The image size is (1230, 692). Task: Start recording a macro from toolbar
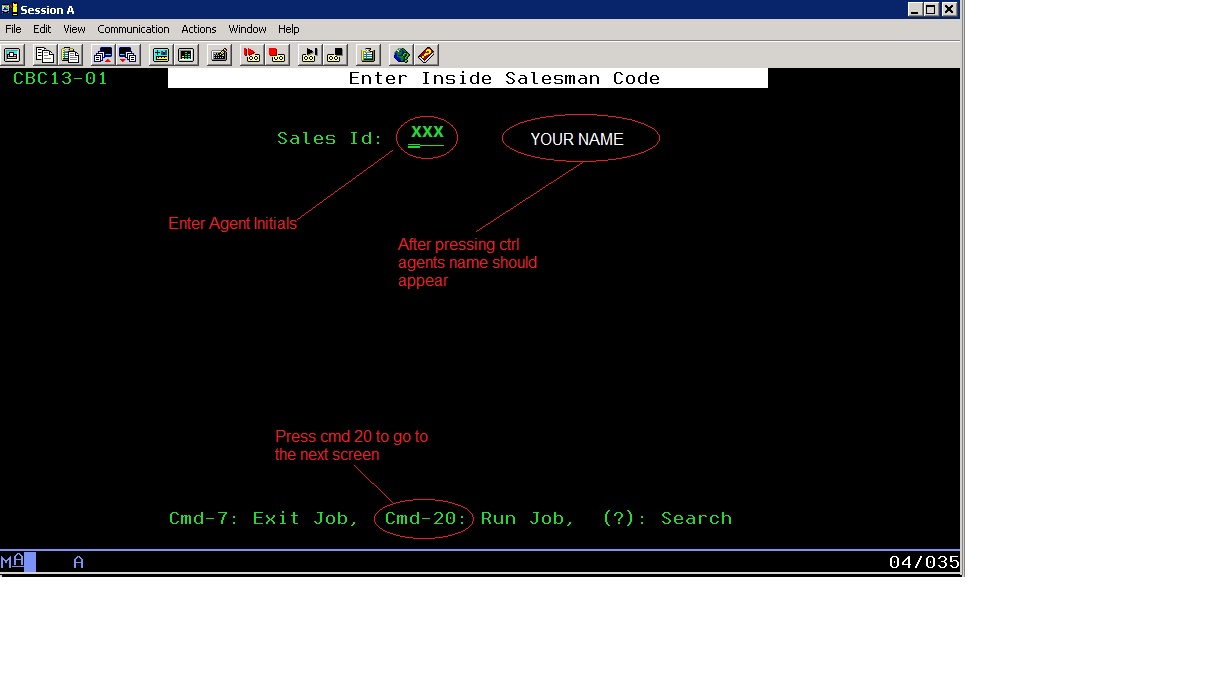(x=252, y=55)
